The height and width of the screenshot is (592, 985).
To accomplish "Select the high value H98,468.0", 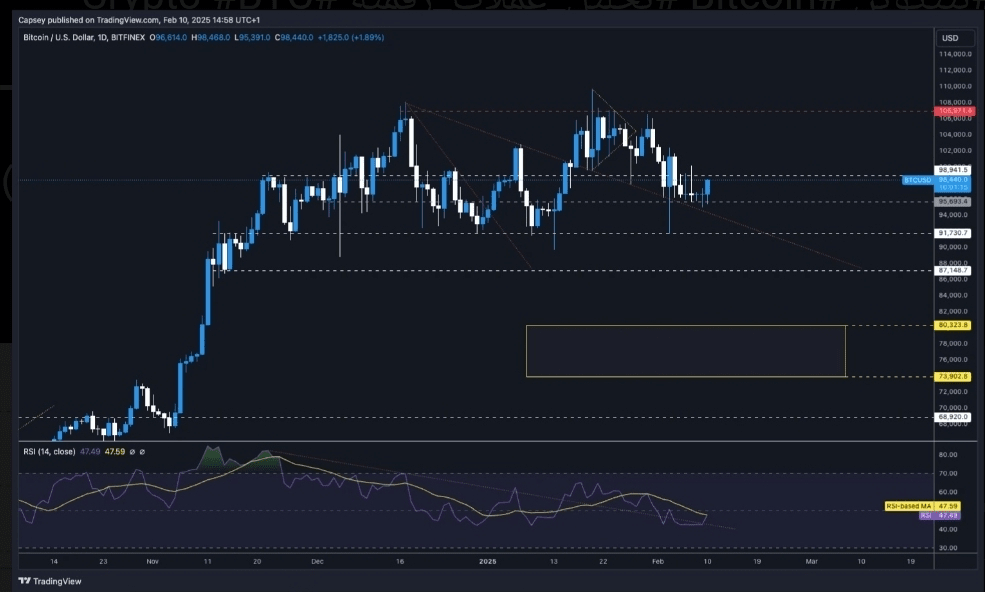I will click(211, 38).
